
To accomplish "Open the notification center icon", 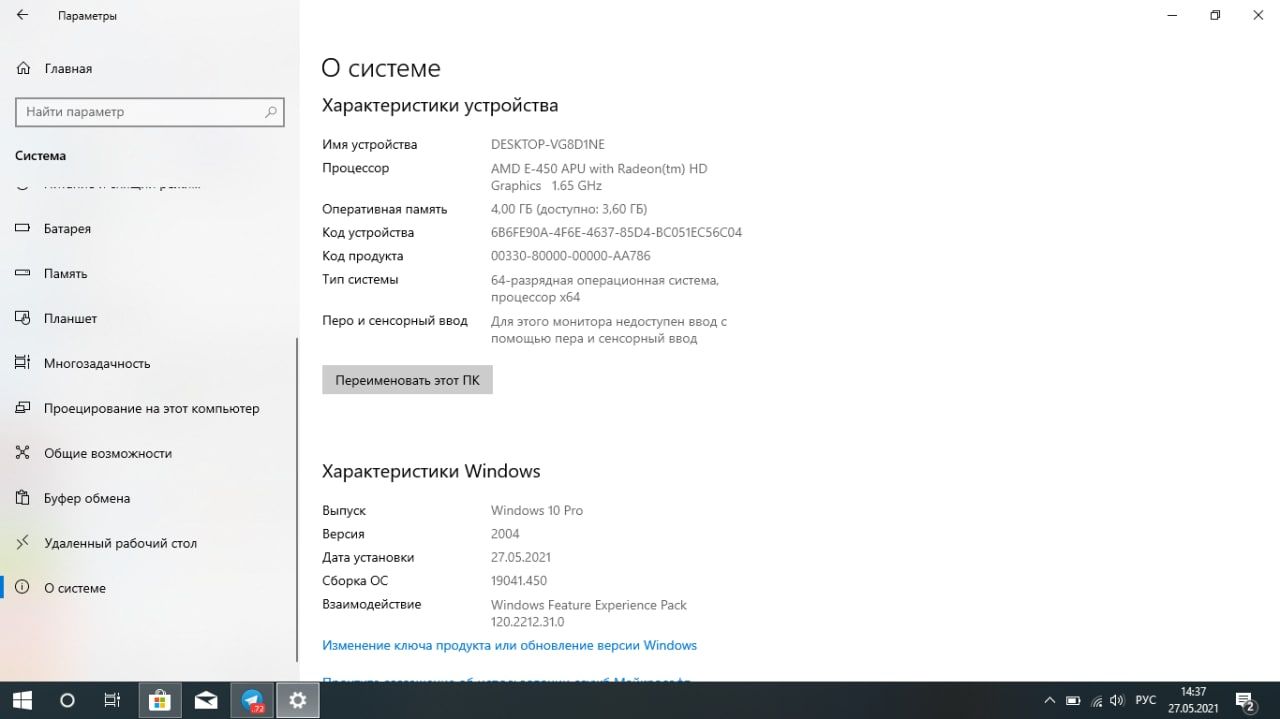I will click(x=1245, y=700).
